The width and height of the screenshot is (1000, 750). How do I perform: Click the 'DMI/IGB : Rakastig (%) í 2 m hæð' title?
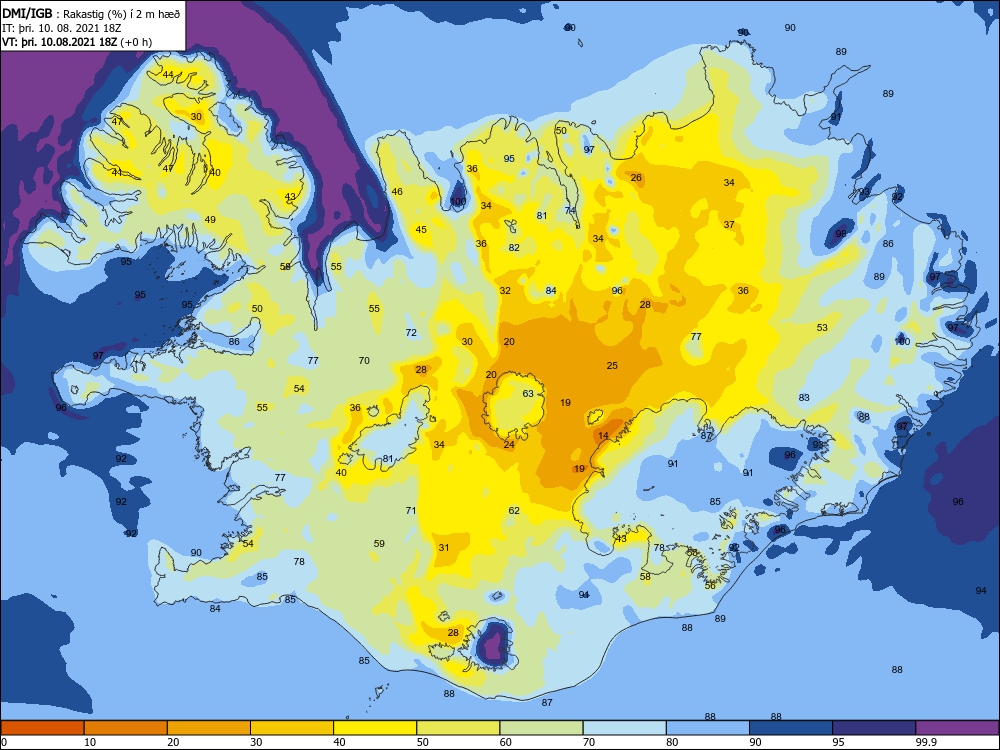[91, 14]
